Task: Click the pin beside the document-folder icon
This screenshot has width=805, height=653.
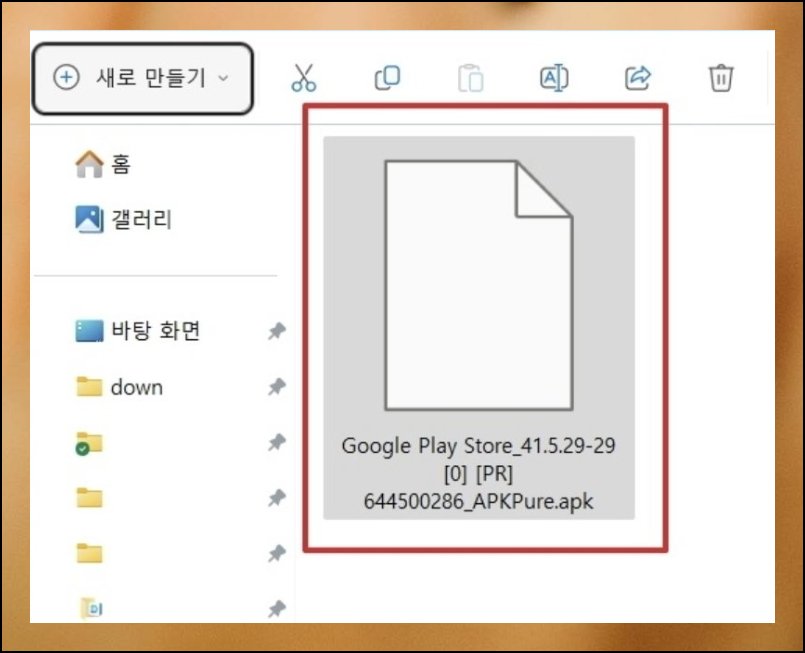Action: pyautogui.click(x=277, y=609)
